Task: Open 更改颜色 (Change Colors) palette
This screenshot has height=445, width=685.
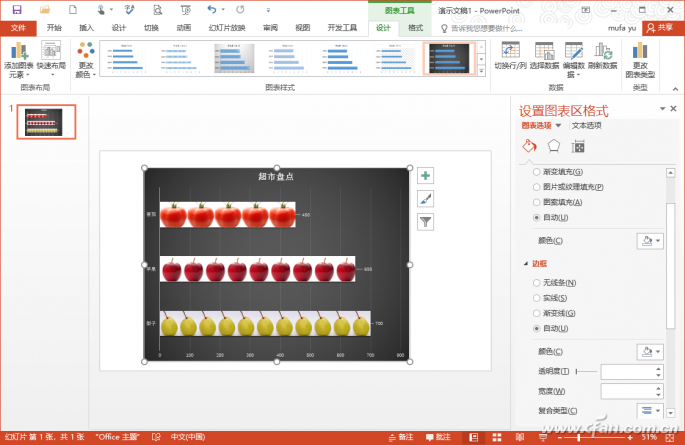Action: pyautogui.click(x=86, y=60)
